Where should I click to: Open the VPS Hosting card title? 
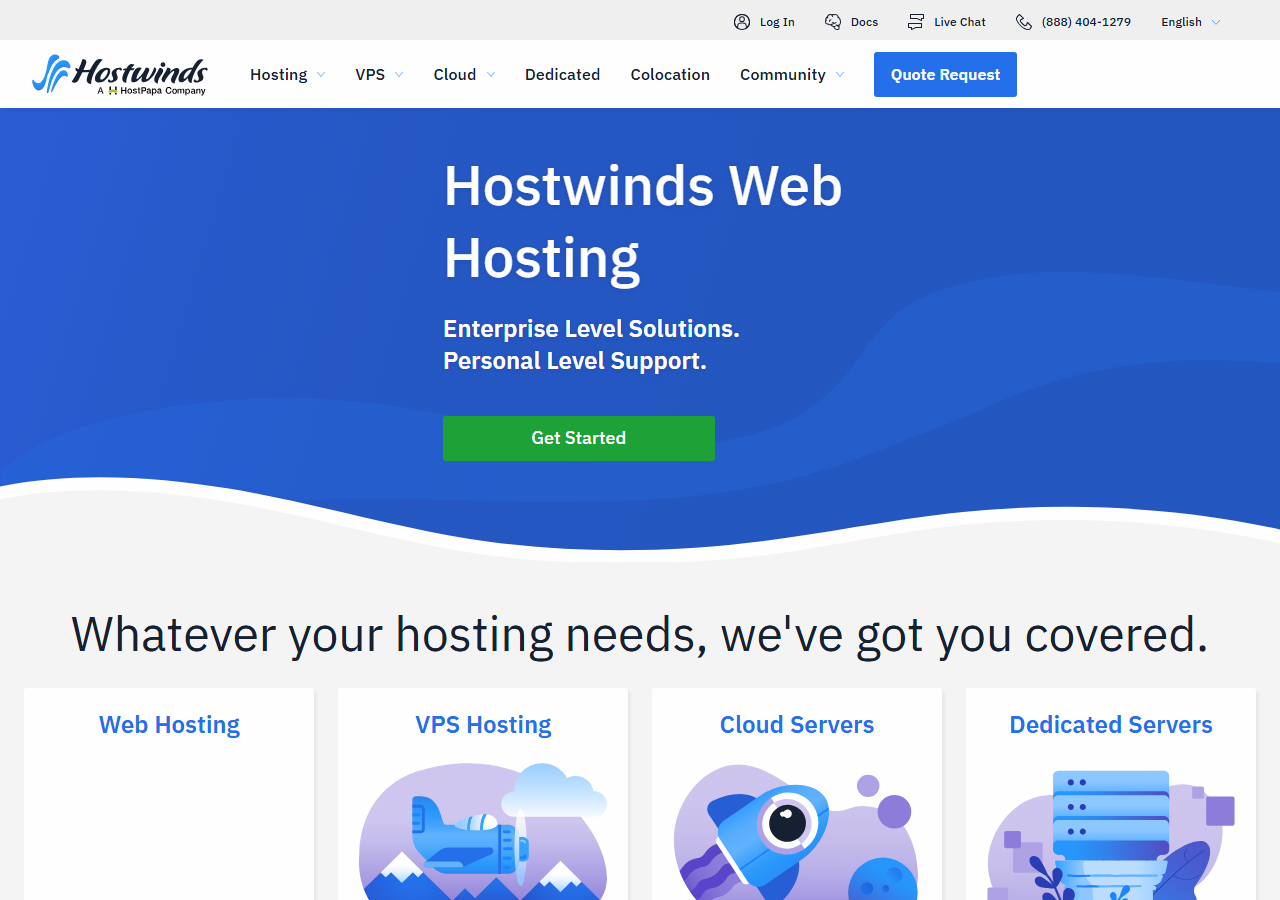(x=483, y=725)
